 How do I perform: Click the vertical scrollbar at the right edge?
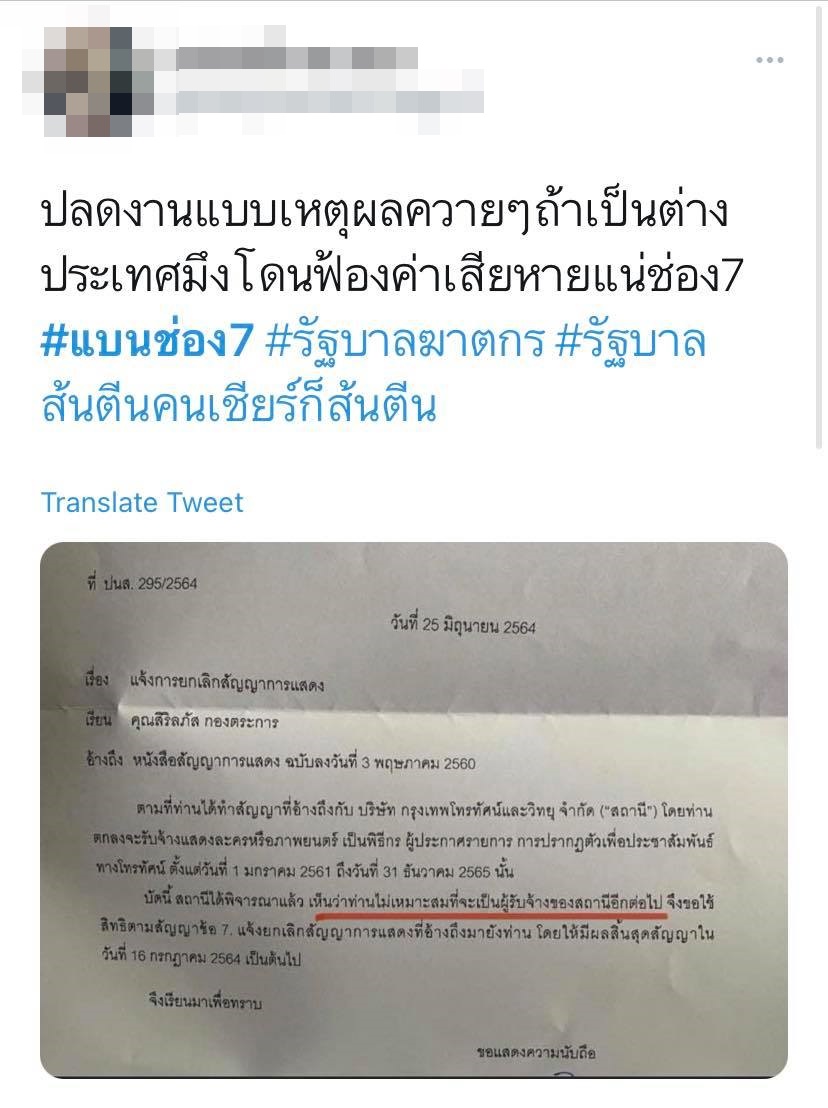pos(819,226)
